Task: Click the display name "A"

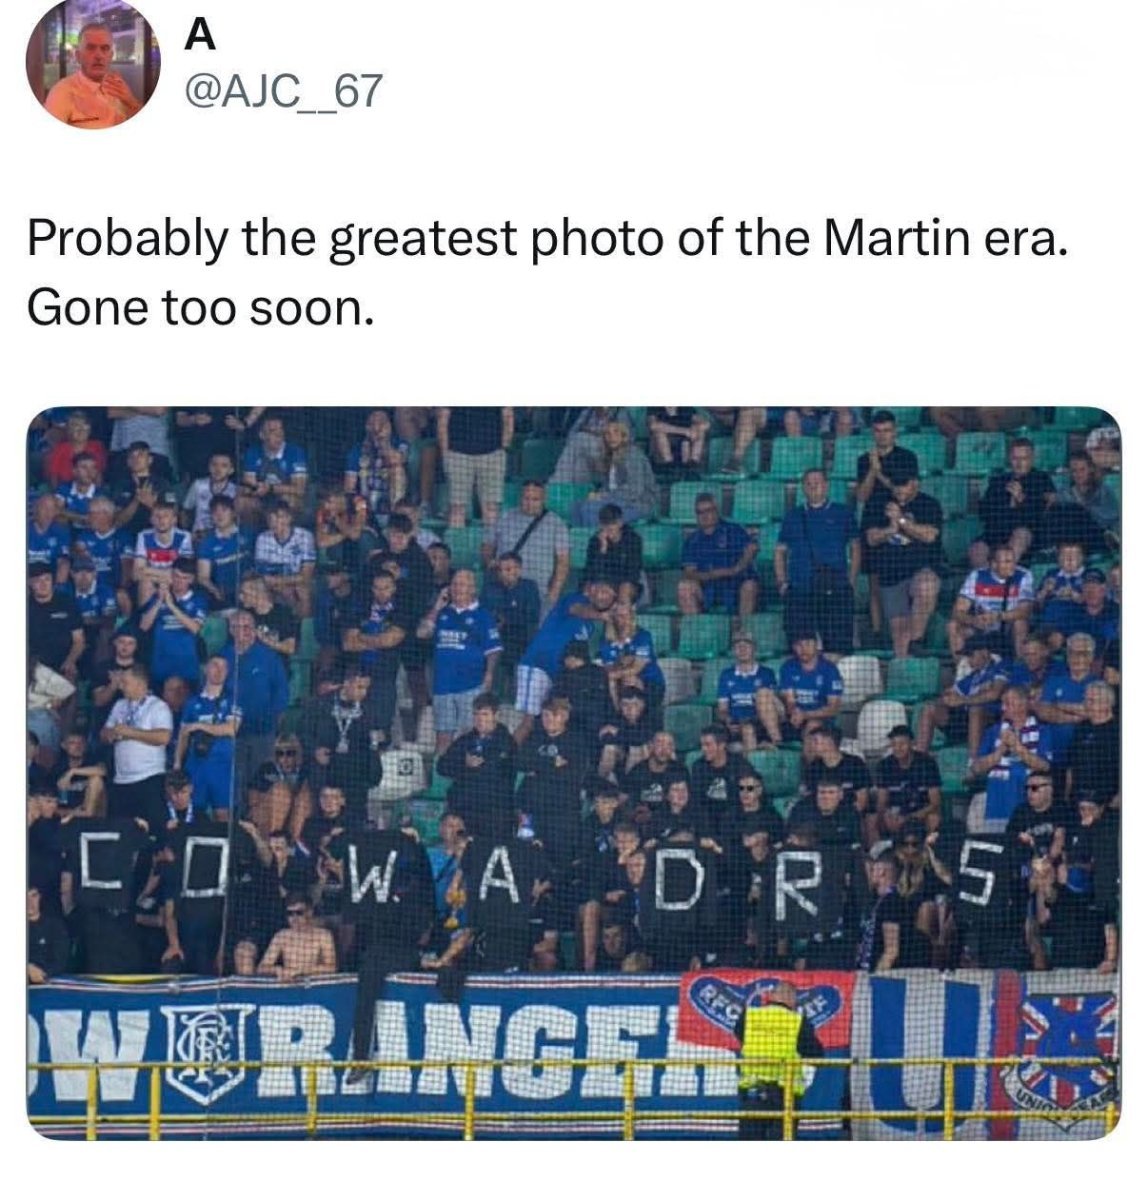Action: 201,35
